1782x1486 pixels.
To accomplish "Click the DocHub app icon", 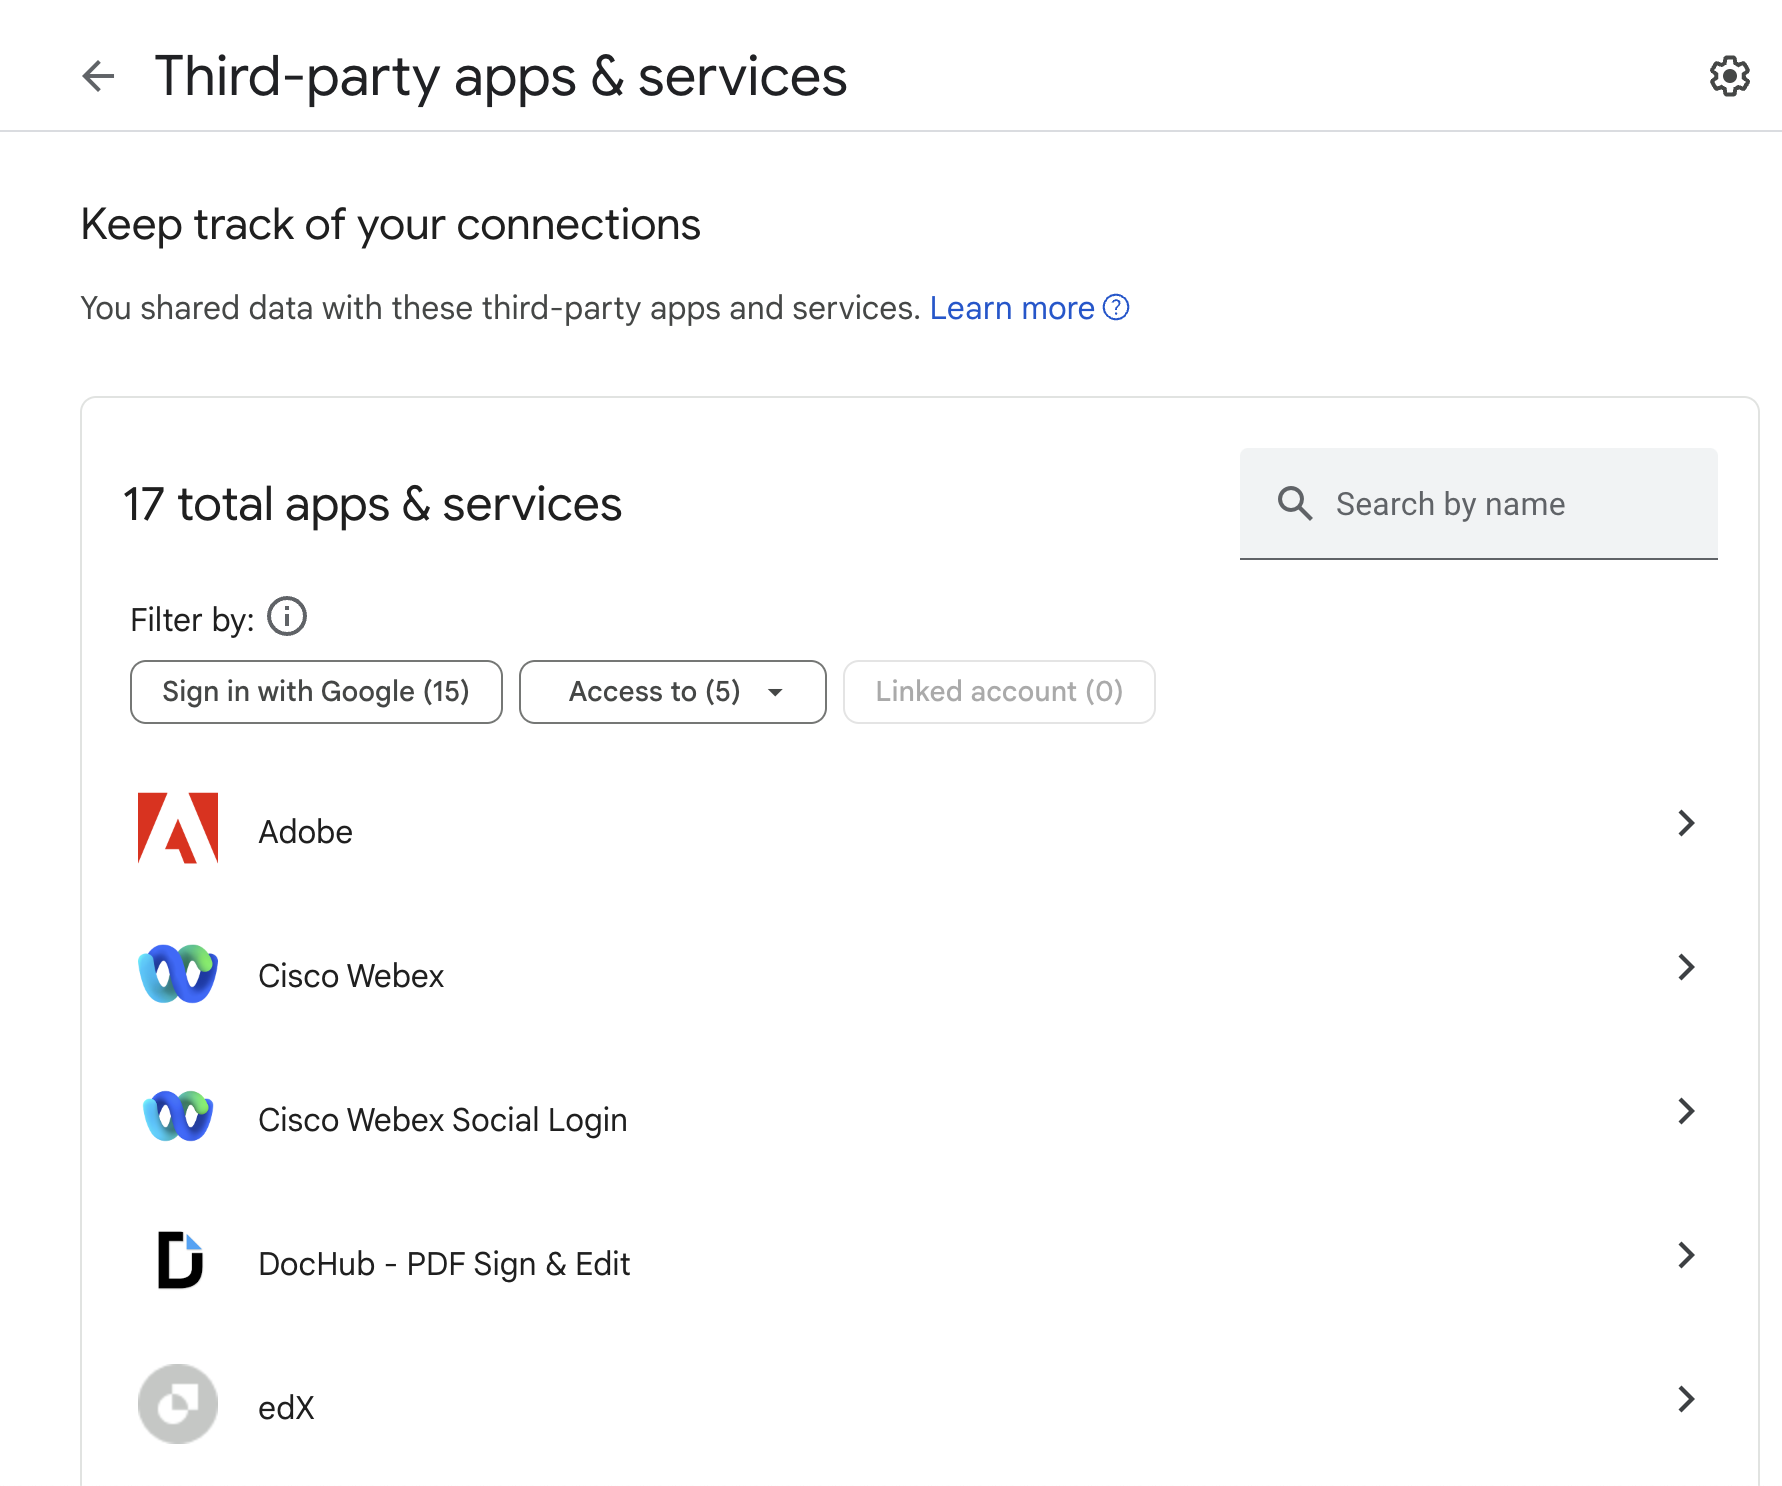I will click(177, 1261).
